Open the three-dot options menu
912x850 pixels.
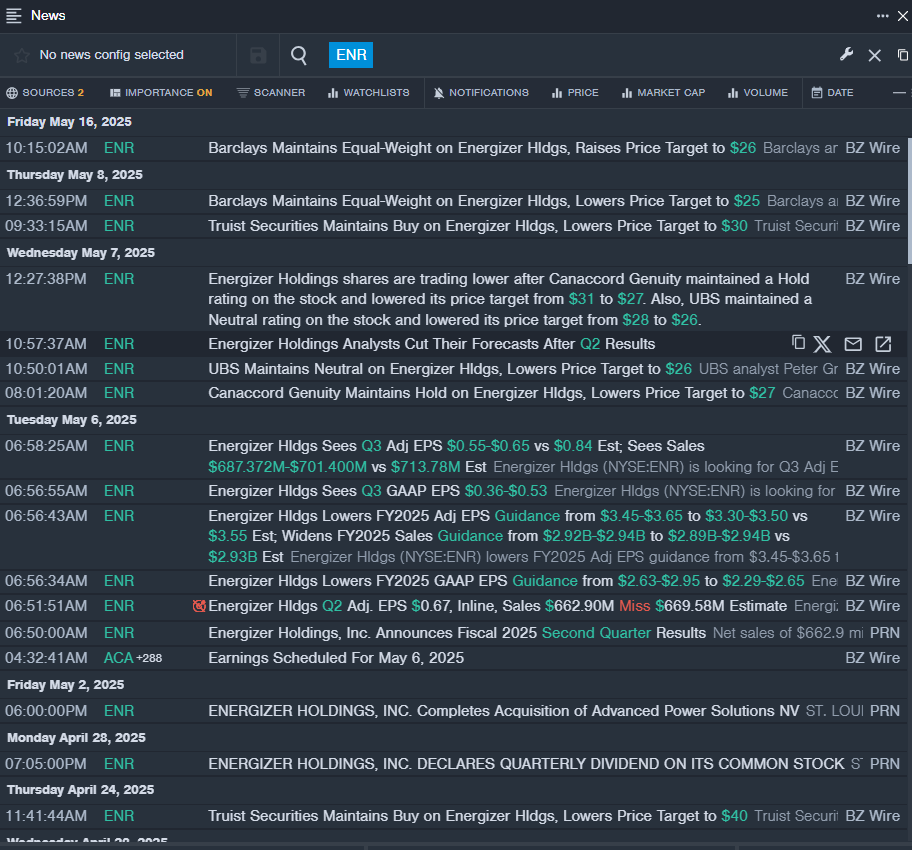882,16
